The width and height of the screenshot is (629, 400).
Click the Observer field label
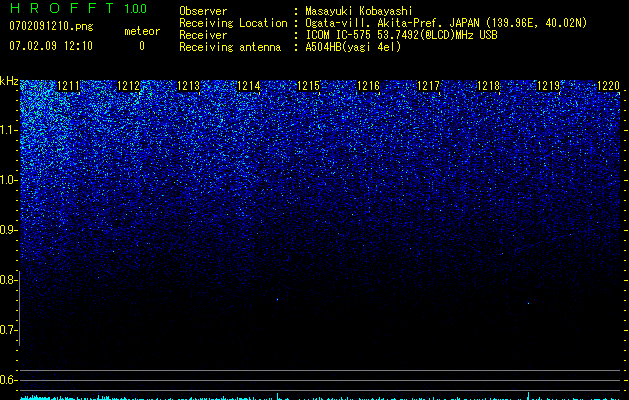pos(203,11)
